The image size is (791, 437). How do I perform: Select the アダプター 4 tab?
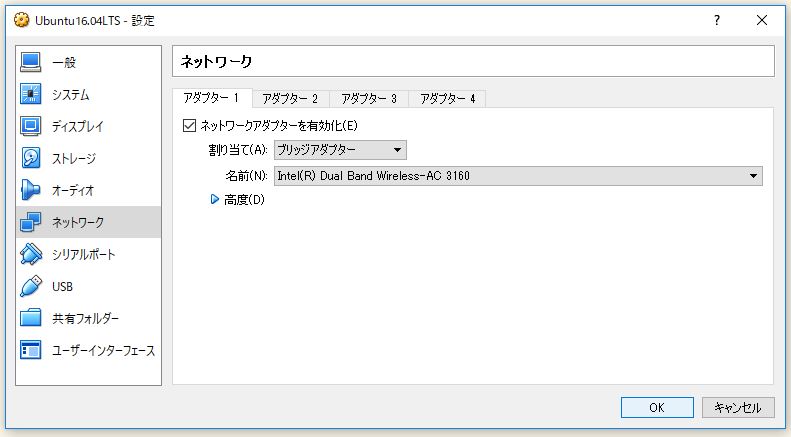click(x=447, y=98)
